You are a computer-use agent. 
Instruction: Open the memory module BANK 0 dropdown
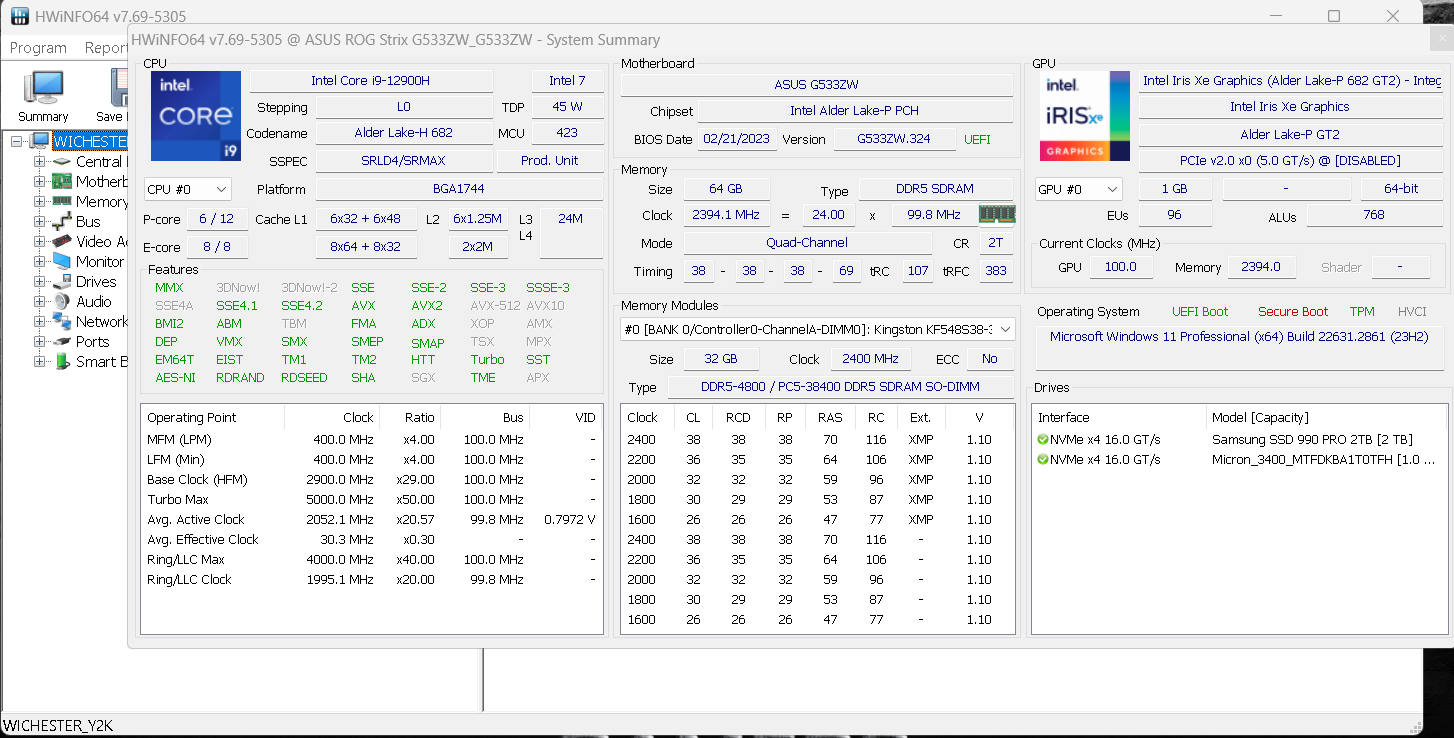[x=818, y=329]
